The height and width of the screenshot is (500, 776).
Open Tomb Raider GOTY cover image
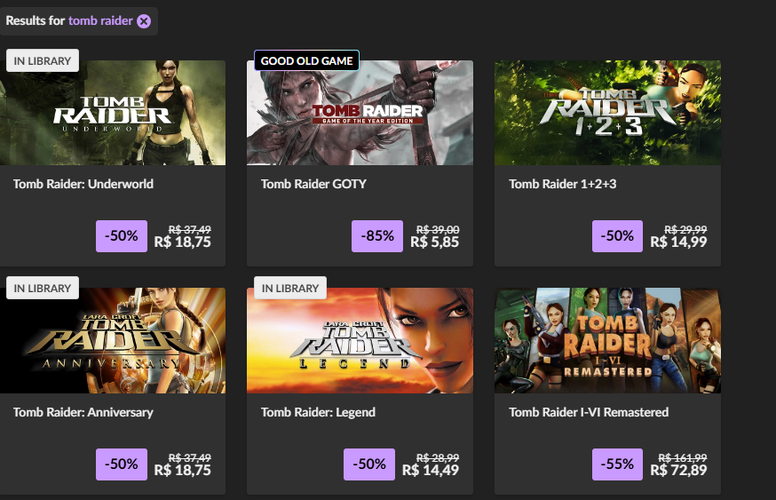click(x=360, y=112)
